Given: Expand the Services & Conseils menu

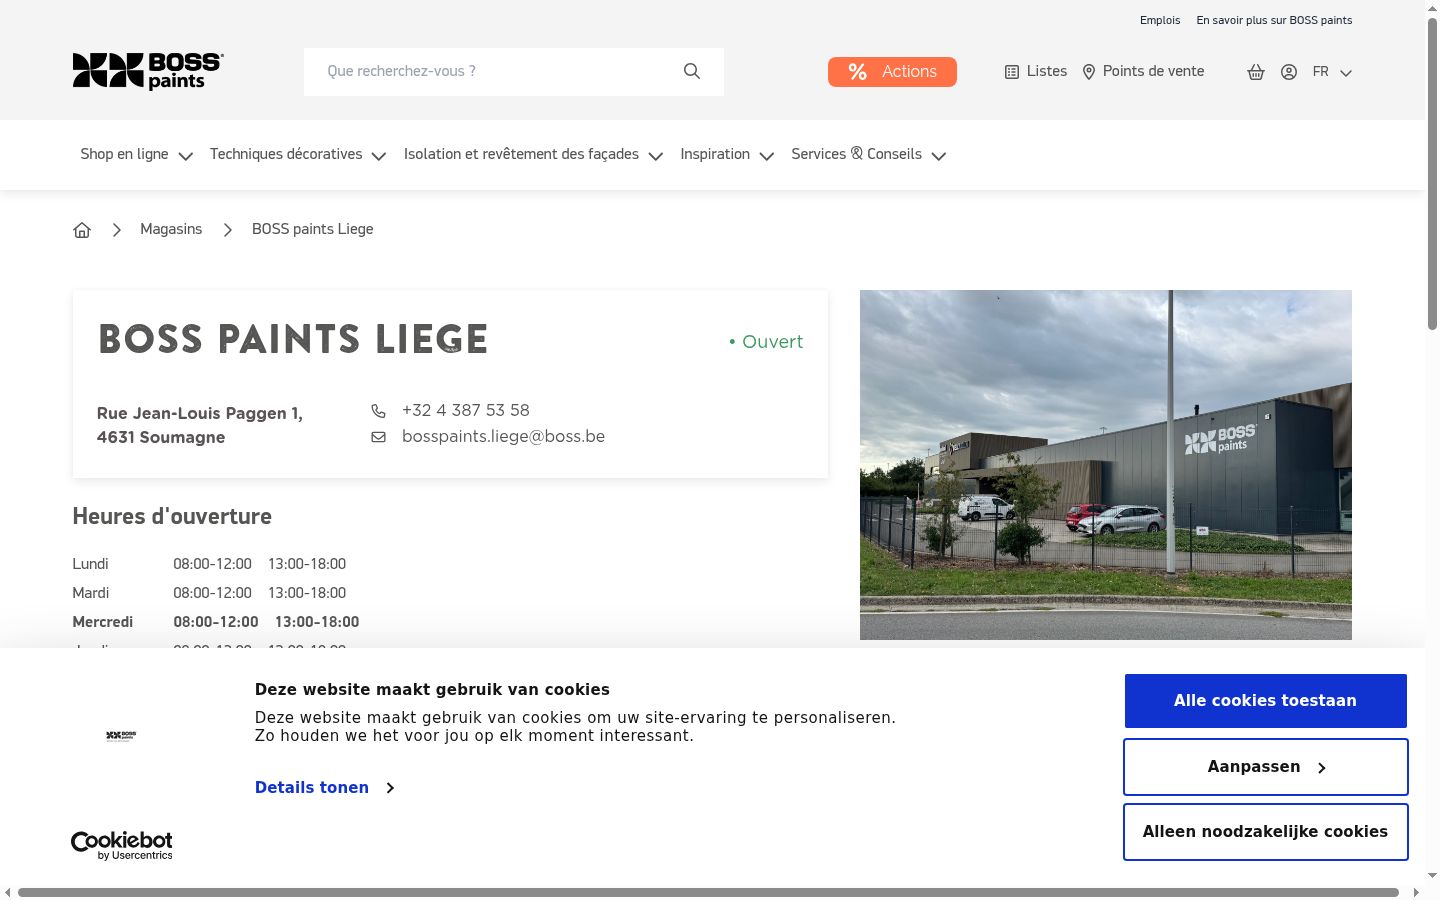Looking at the screenshot, I should [869, 155].
